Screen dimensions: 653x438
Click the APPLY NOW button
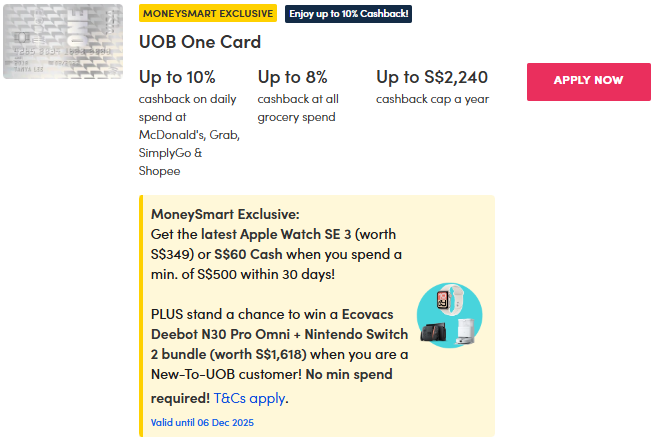[588, 81]
